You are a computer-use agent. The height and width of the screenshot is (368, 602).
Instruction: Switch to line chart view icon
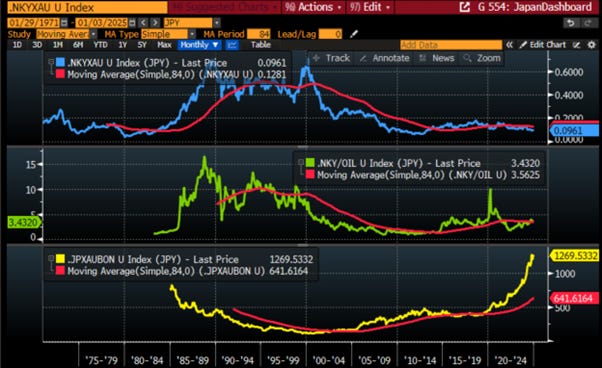(232, 45)
